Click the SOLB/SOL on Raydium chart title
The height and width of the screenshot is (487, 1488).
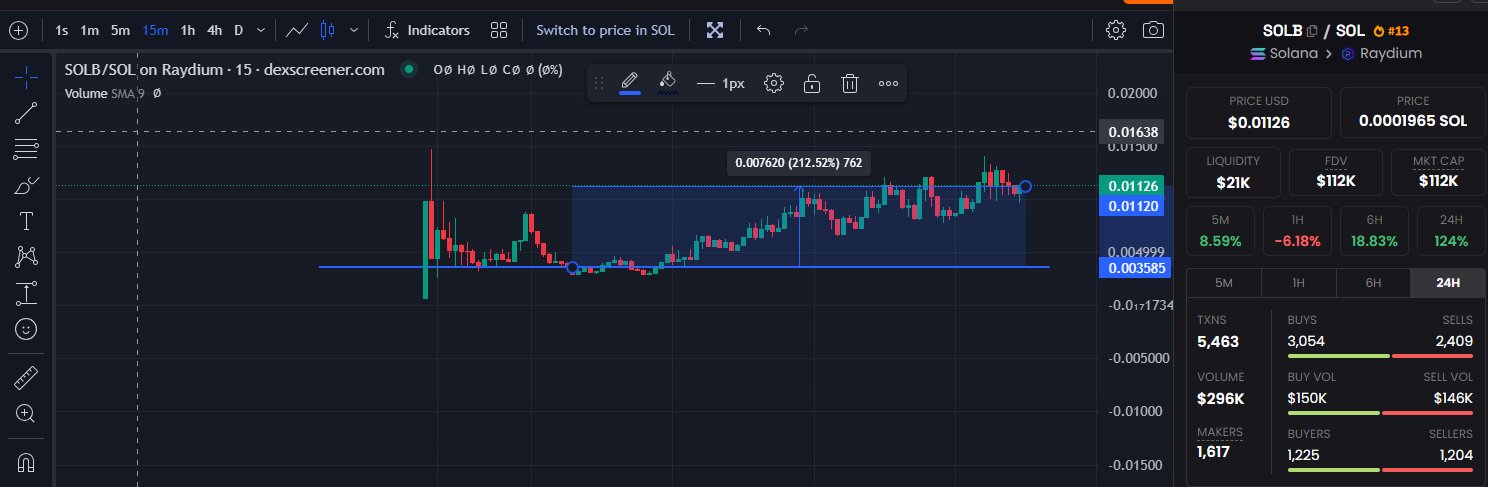[224, 70]
